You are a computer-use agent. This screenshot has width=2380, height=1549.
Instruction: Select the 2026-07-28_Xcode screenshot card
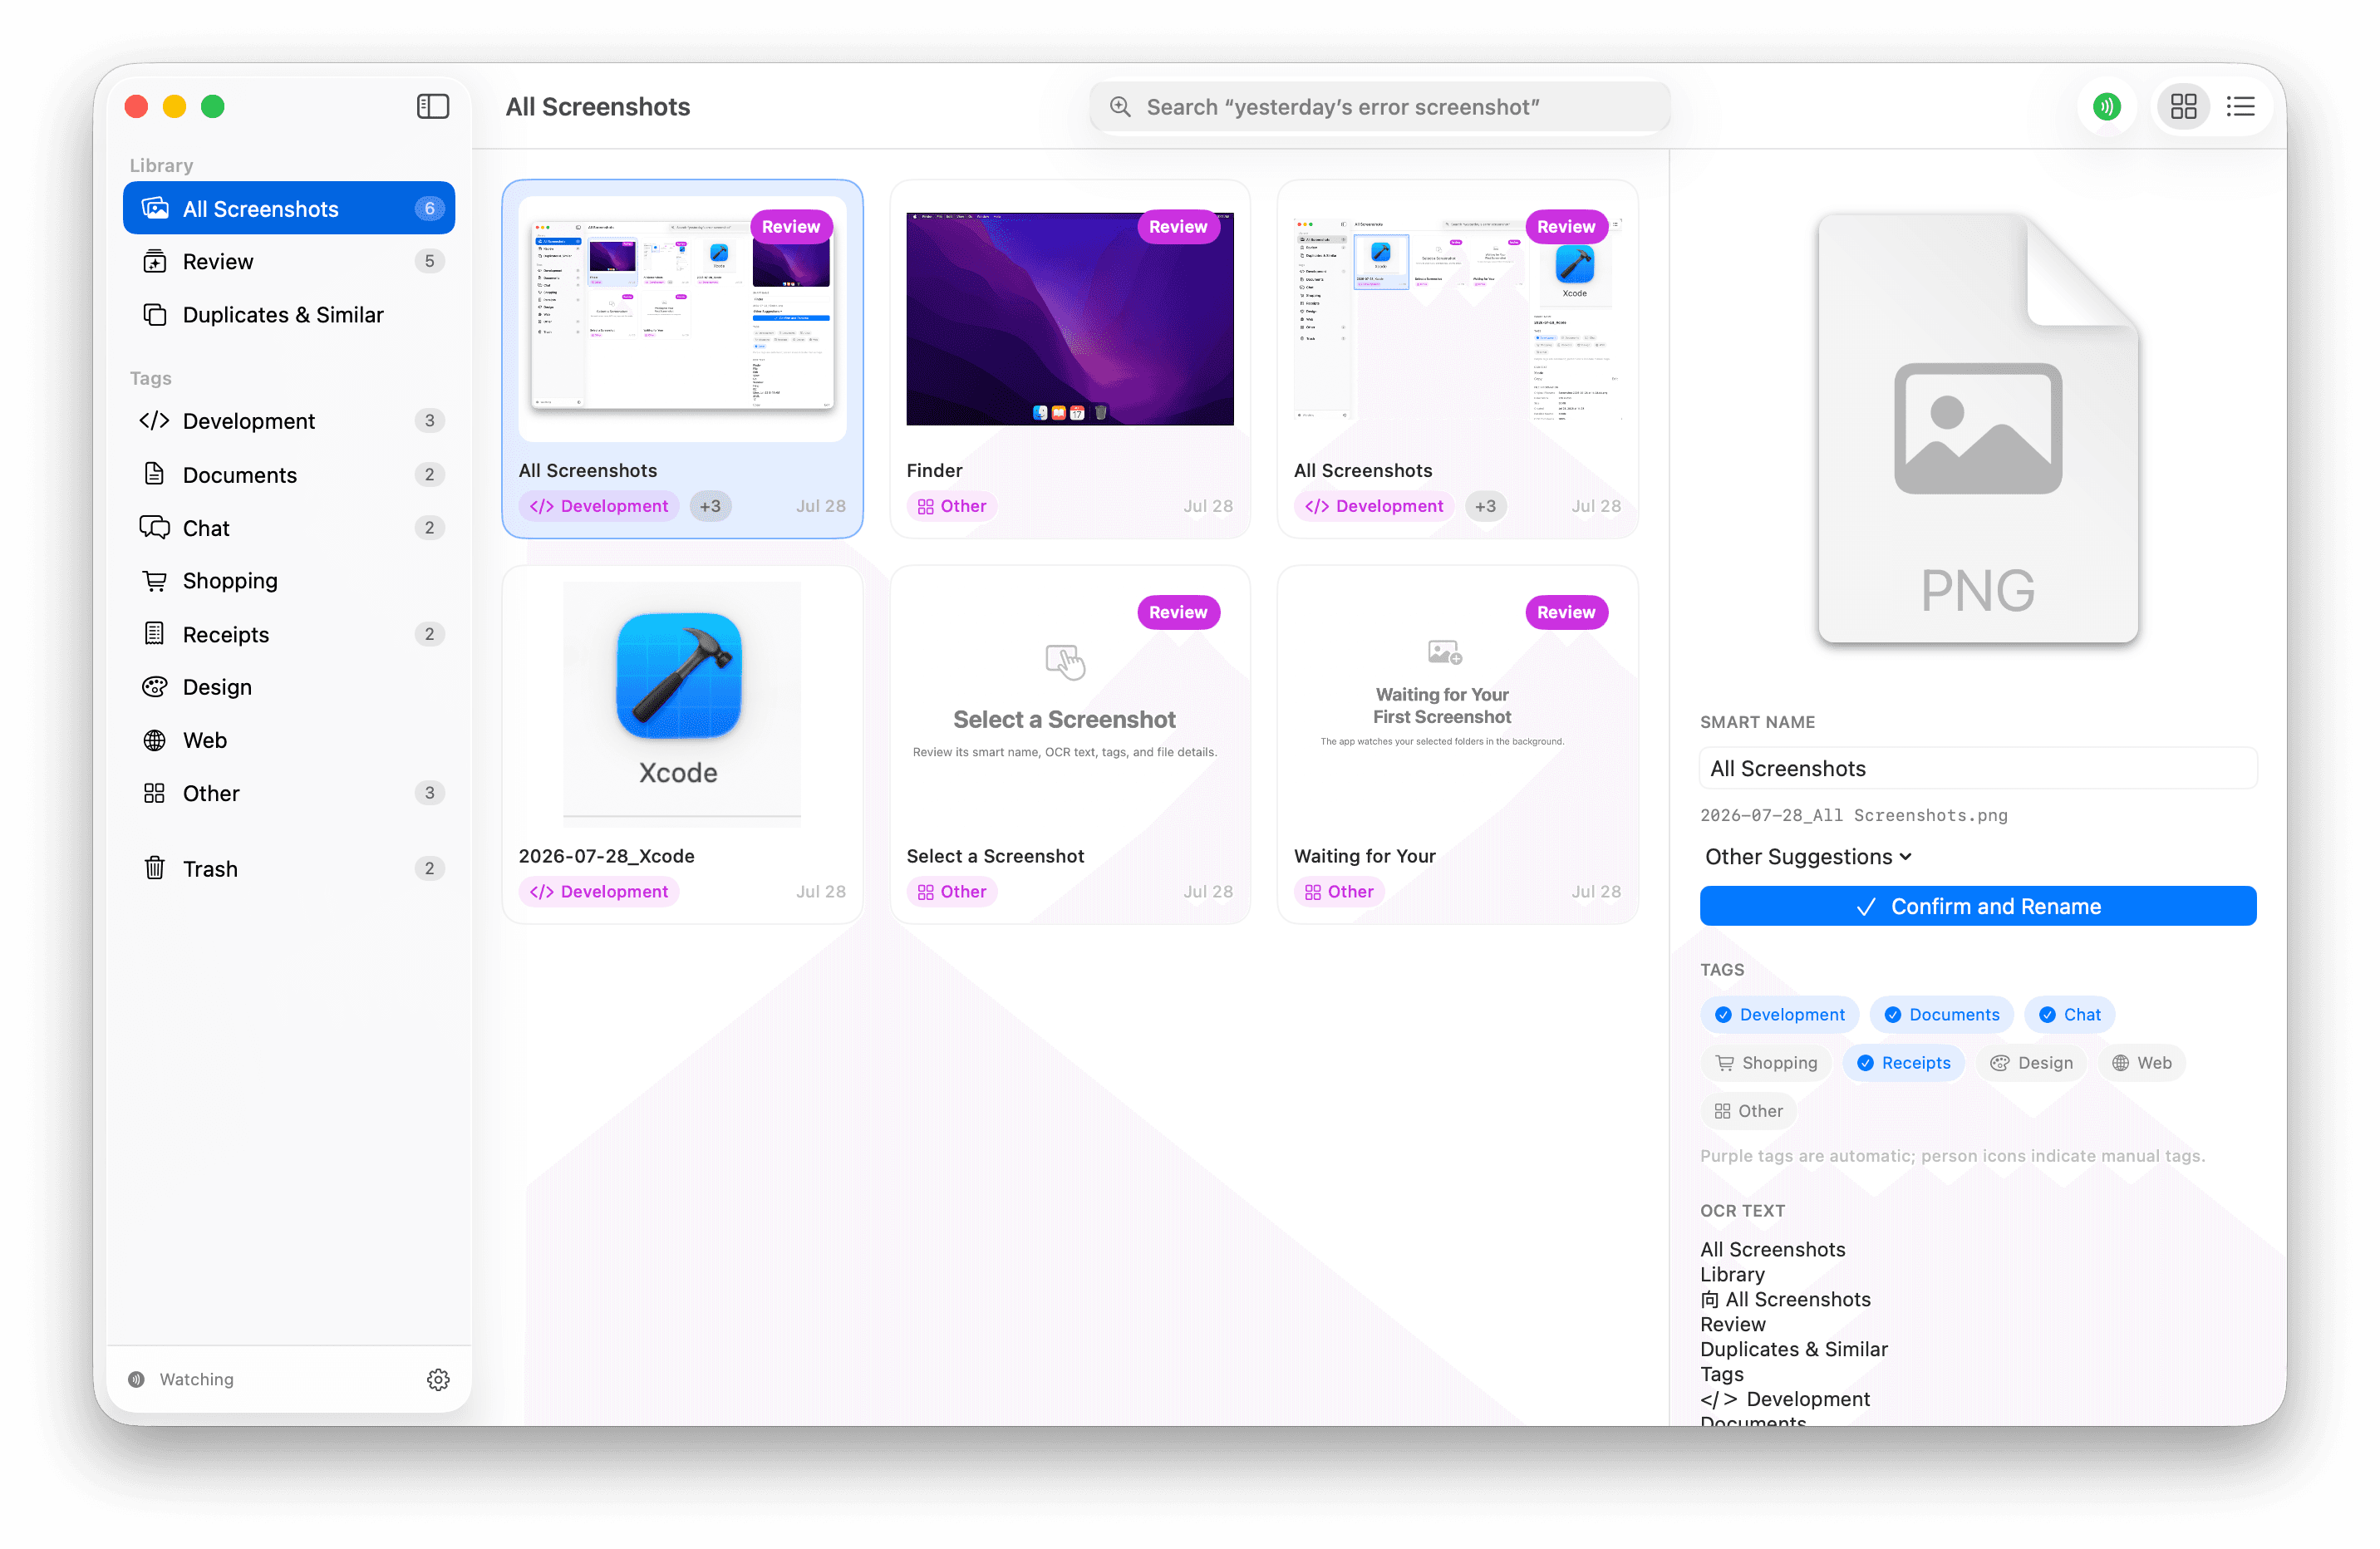[682, 744]
